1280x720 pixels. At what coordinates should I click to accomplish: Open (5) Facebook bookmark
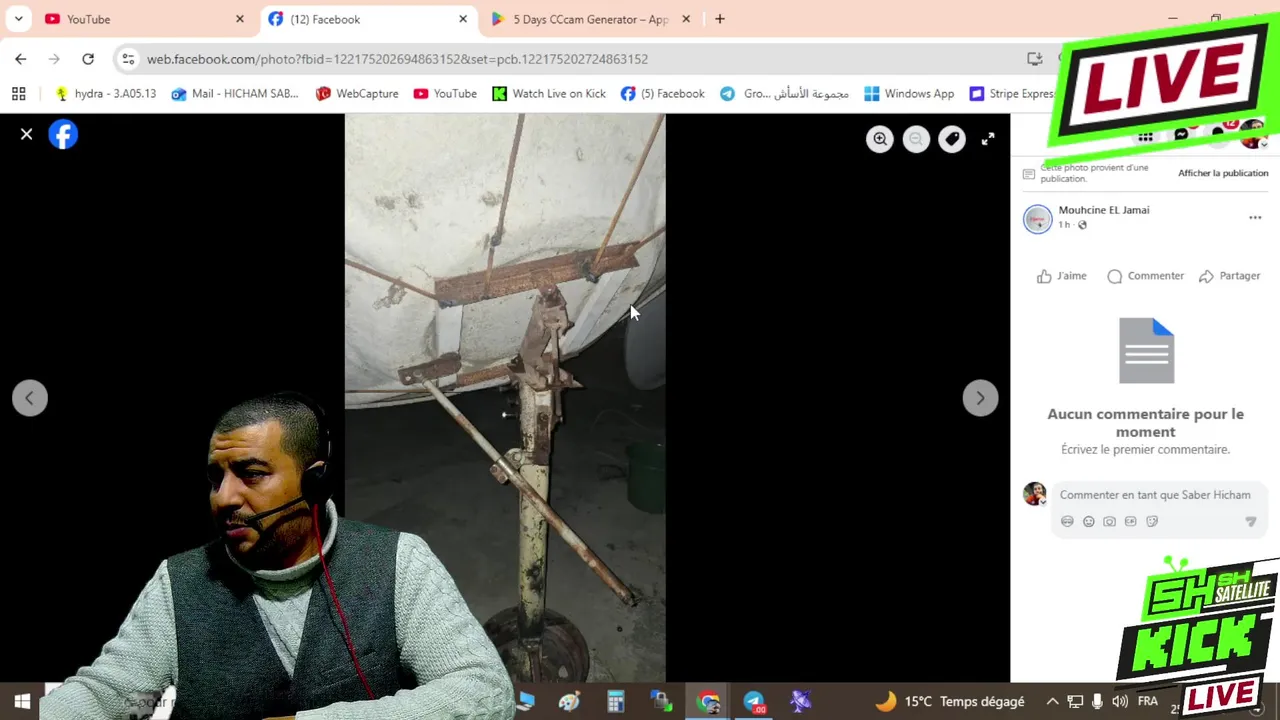(x=662, y=94)
